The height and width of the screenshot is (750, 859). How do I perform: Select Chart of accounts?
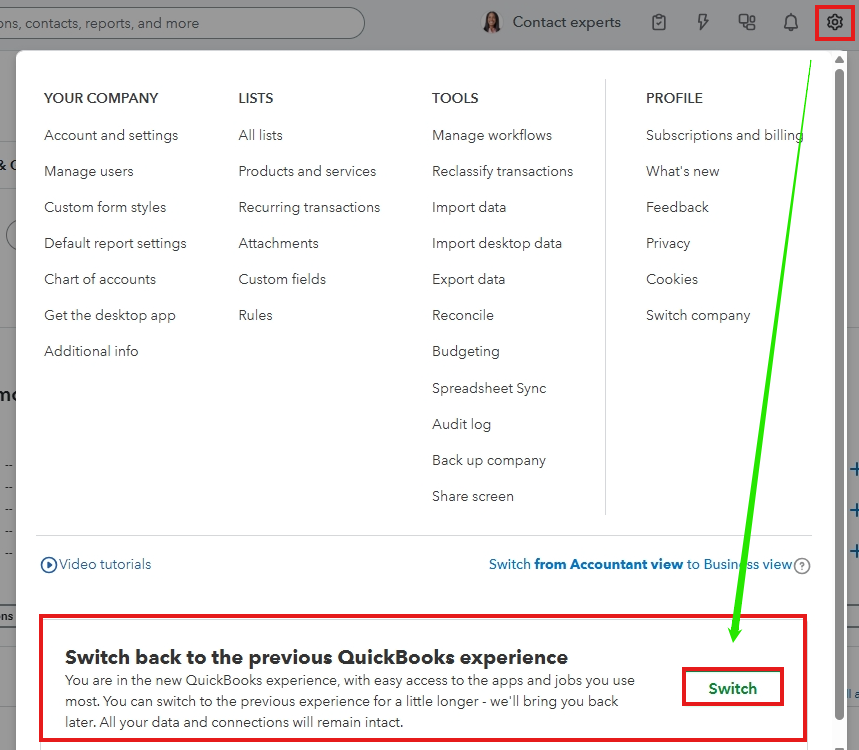tap(100, 279)
